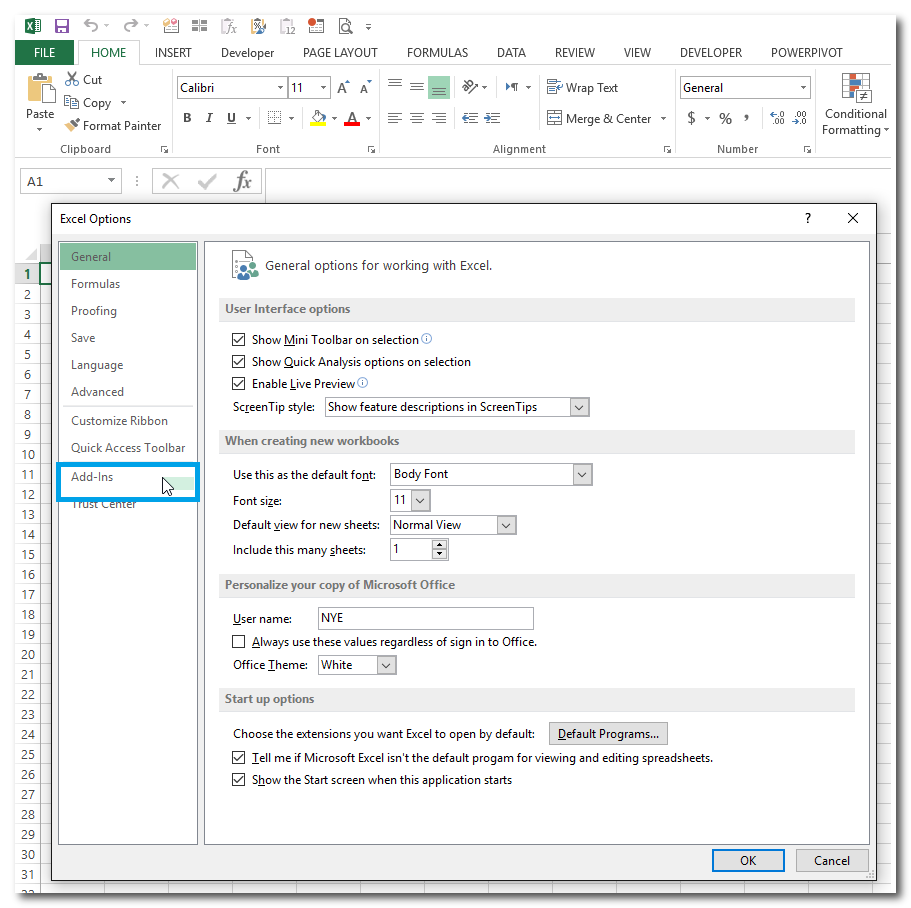Open Conditional Formatting icon in ribbon
911x908 pixels.
point(856,90)
